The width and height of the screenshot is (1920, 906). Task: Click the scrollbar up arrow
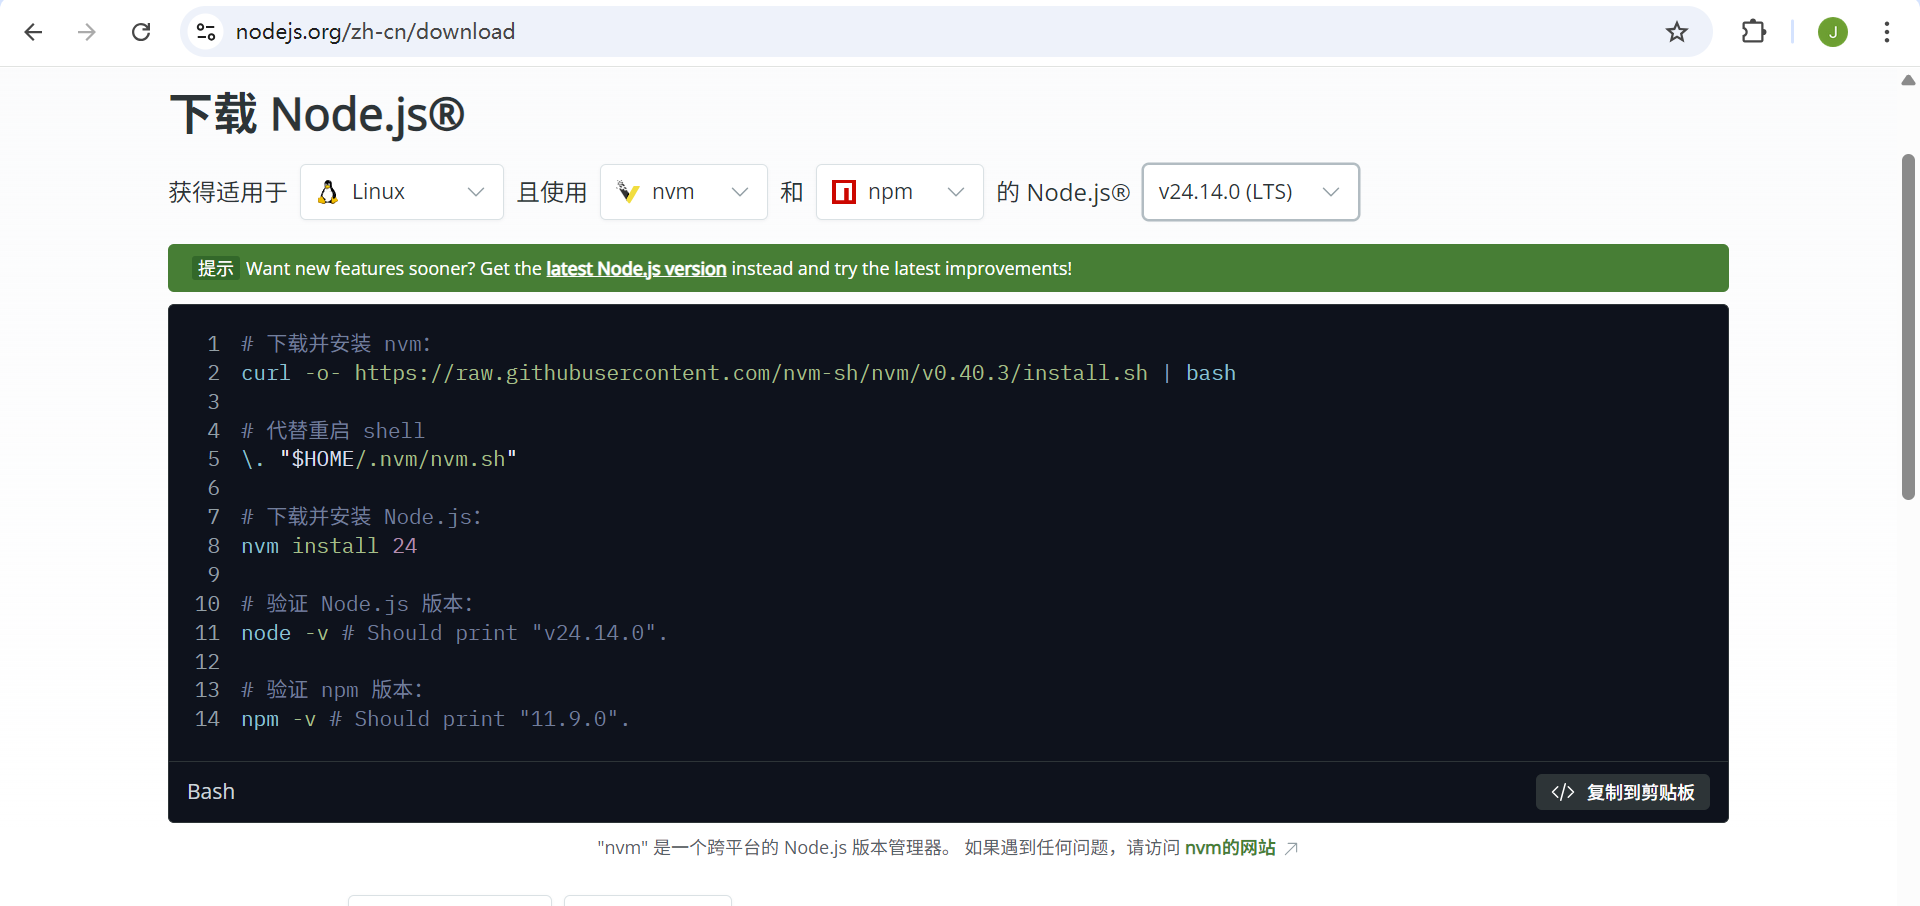[1908, 80]
